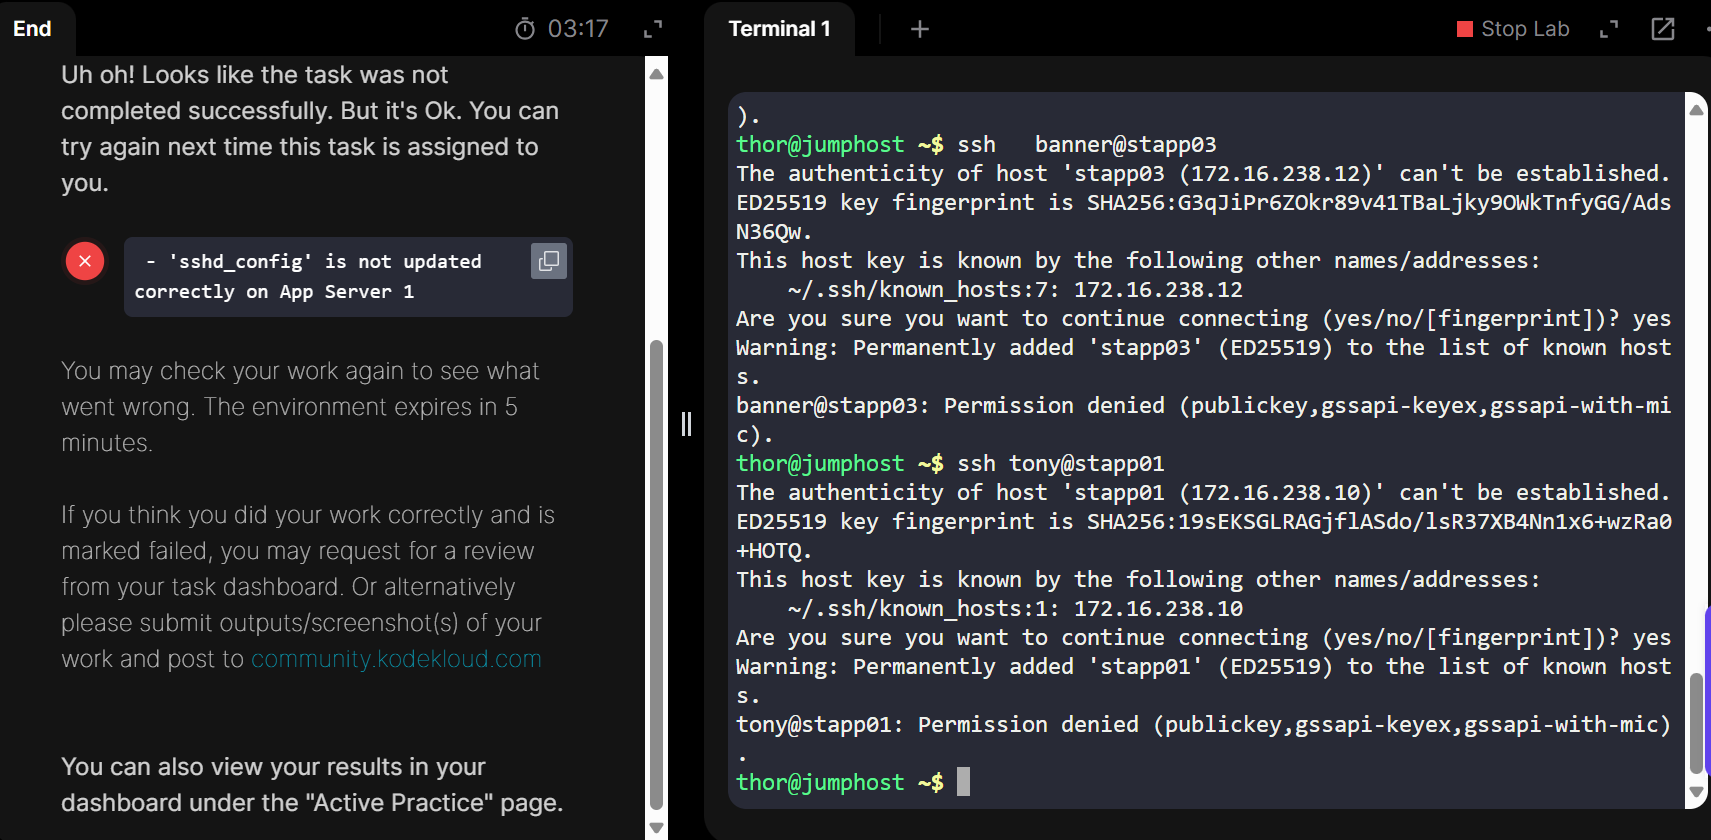Grab the panel divider resize handle
Viewport: 1711px width, 840px height.
686,424
